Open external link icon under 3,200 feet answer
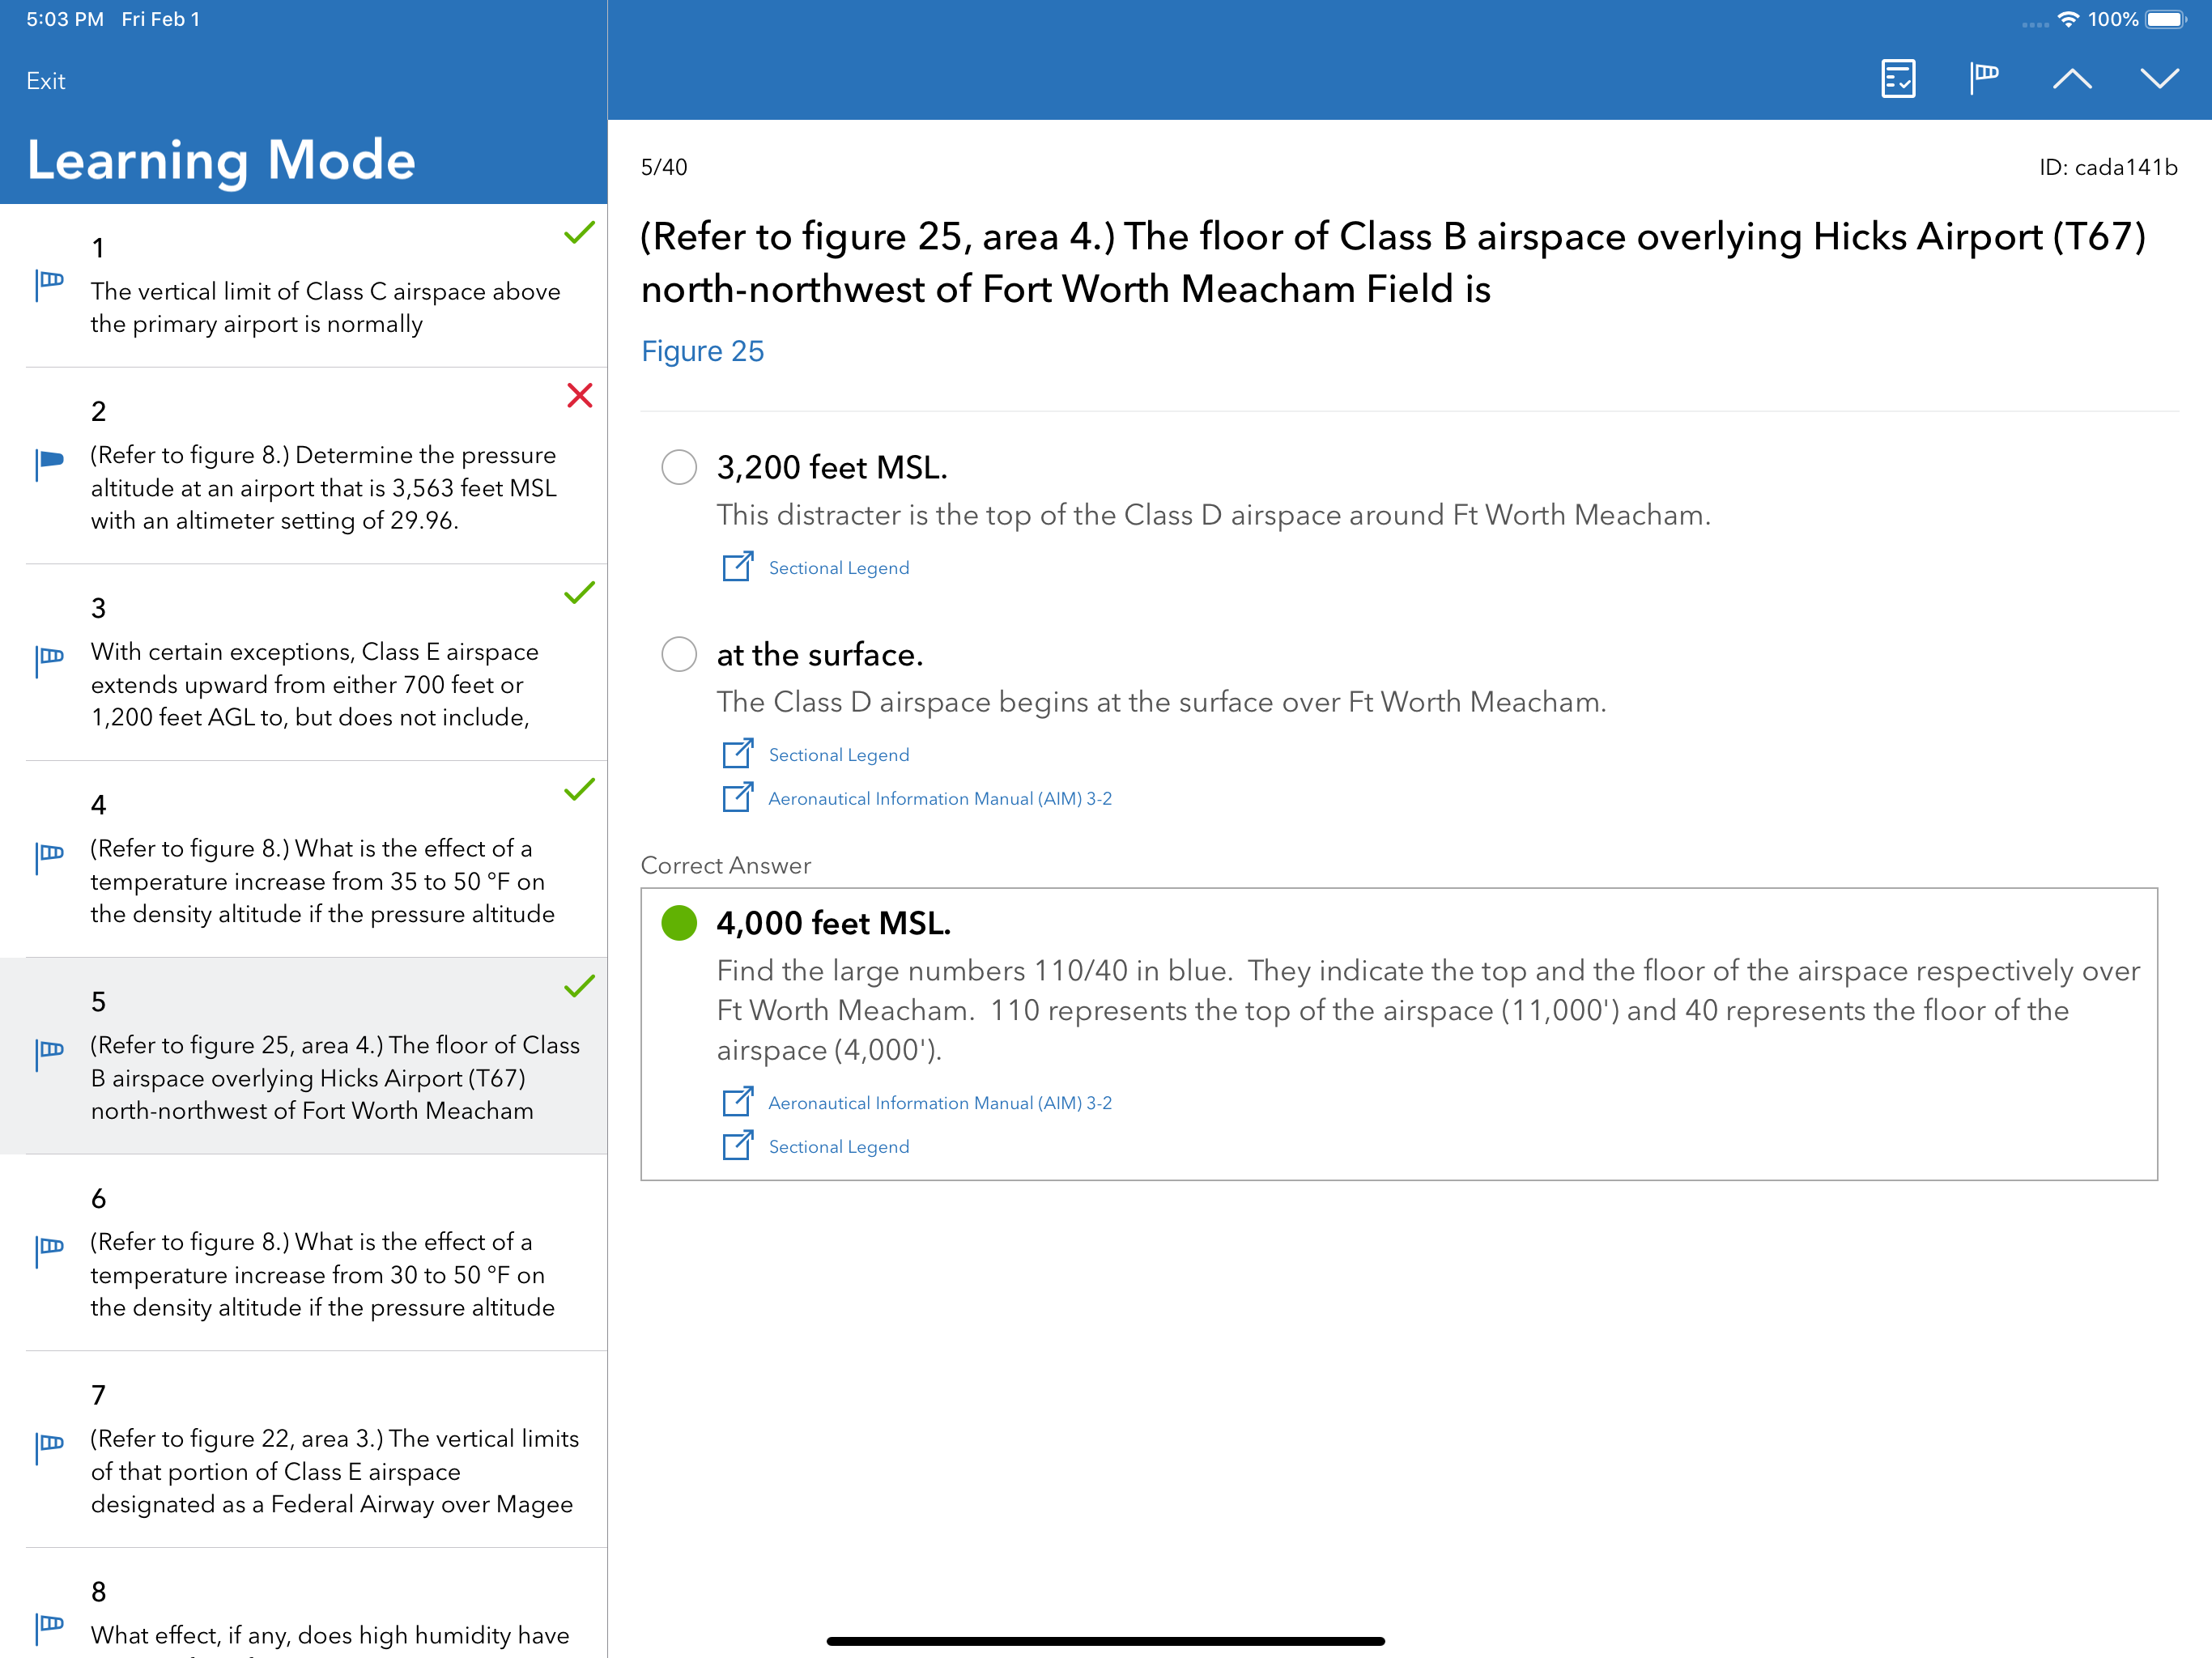Image resolution: width=2212 pixels, height=1658 pixels. [x=738, y=566]
